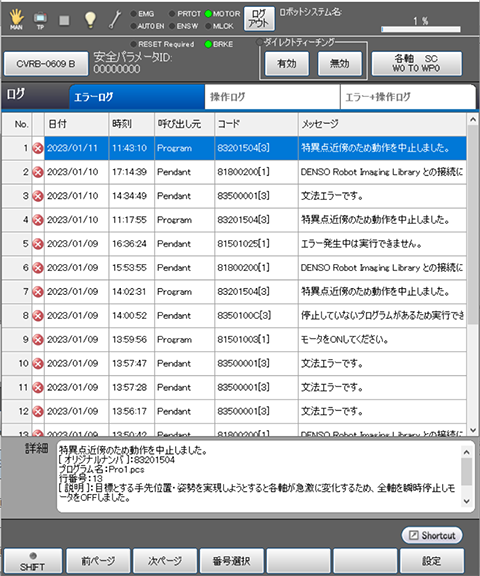
Task: Click the gray stop square icon
Action: 64,20
